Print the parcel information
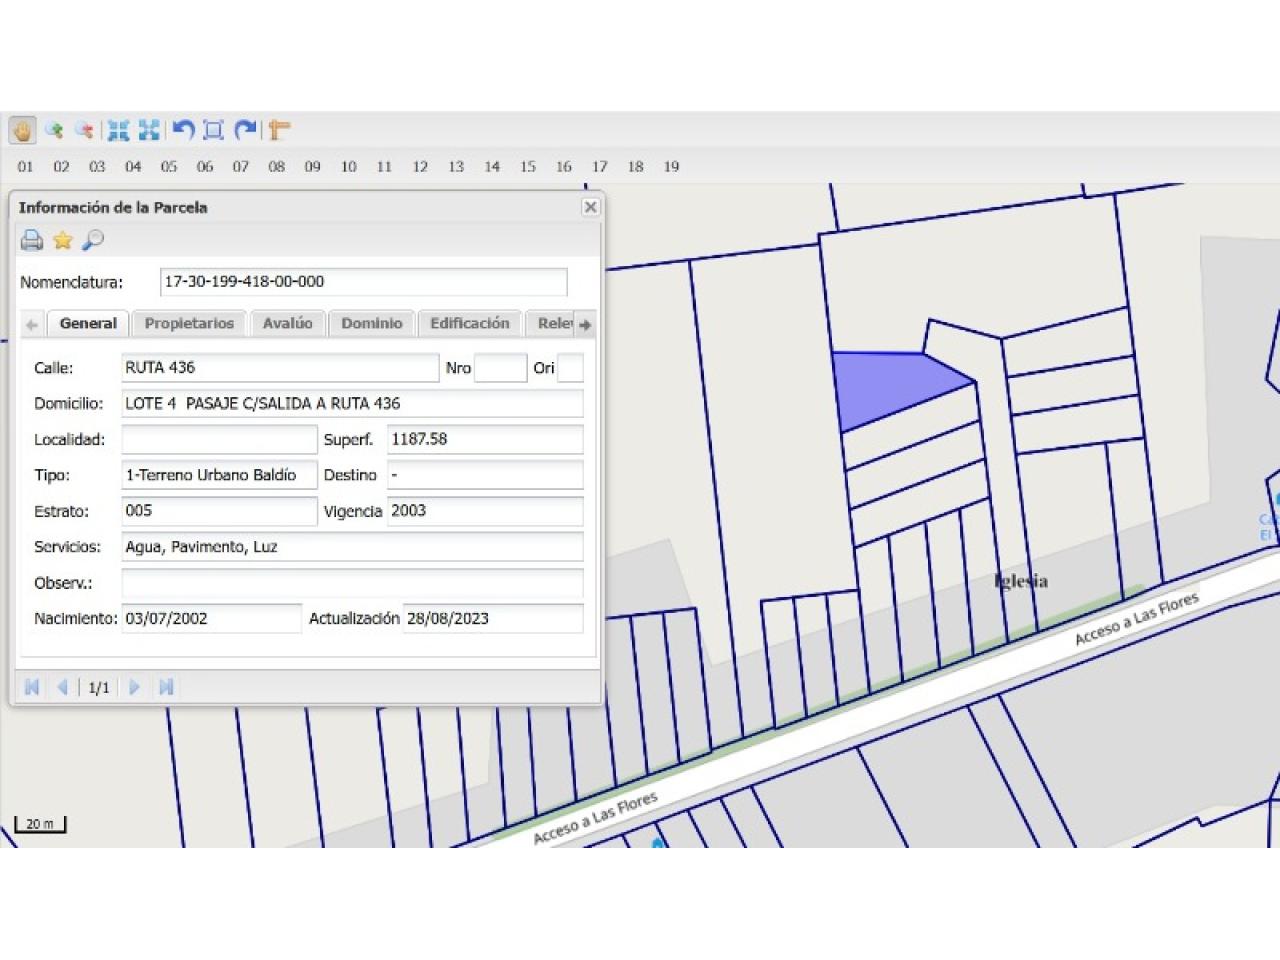 (32, 240)
